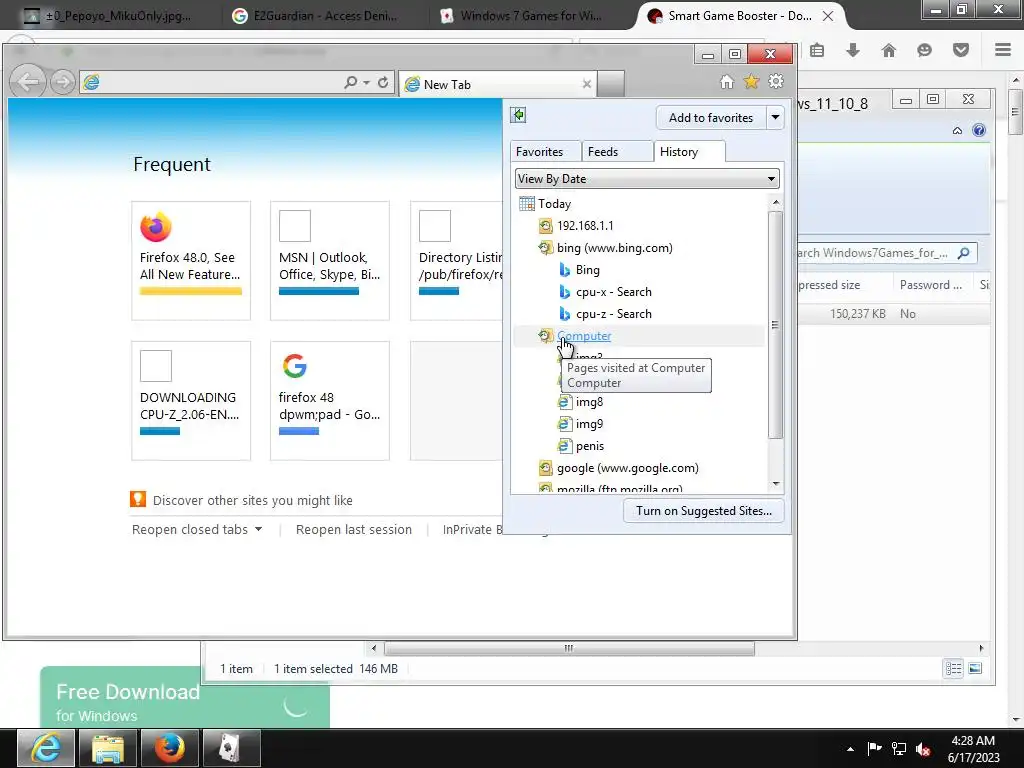Click the Firefox Pocket icon
Screen dimensions: 1024x768
click(961, 50)
